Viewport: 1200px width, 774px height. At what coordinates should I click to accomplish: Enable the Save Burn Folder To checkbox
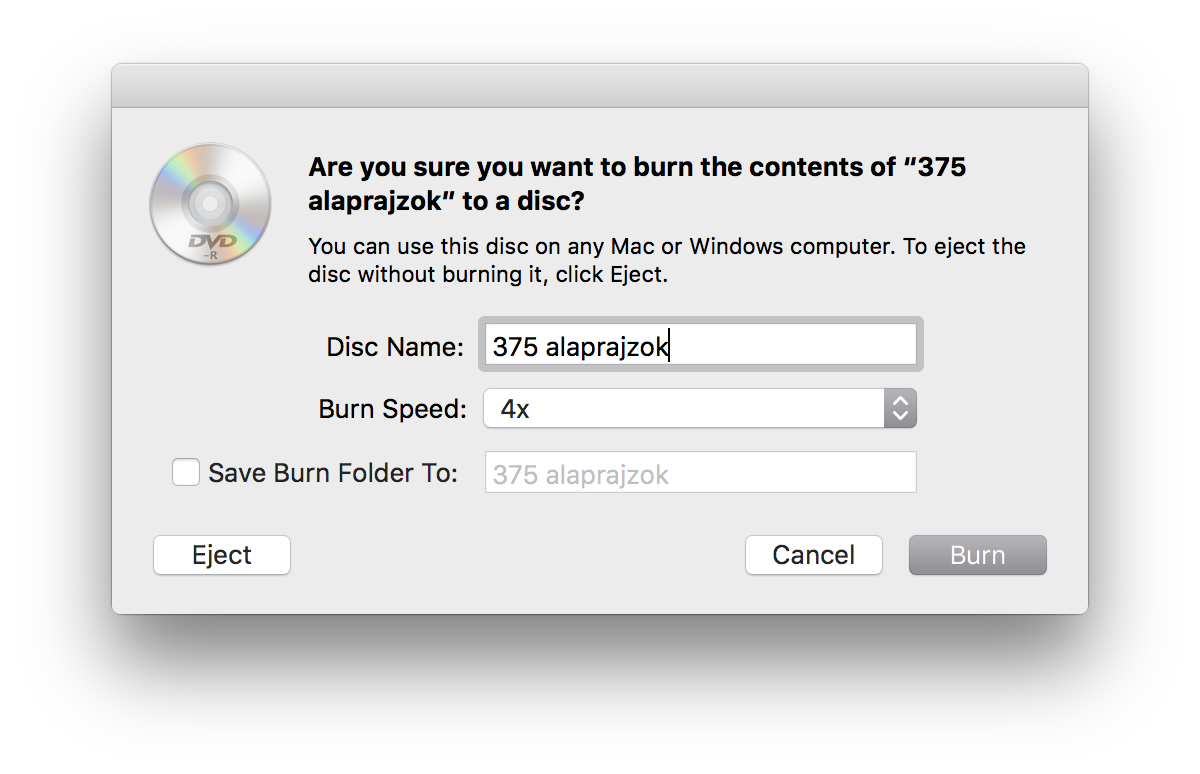tap(186, 472)
